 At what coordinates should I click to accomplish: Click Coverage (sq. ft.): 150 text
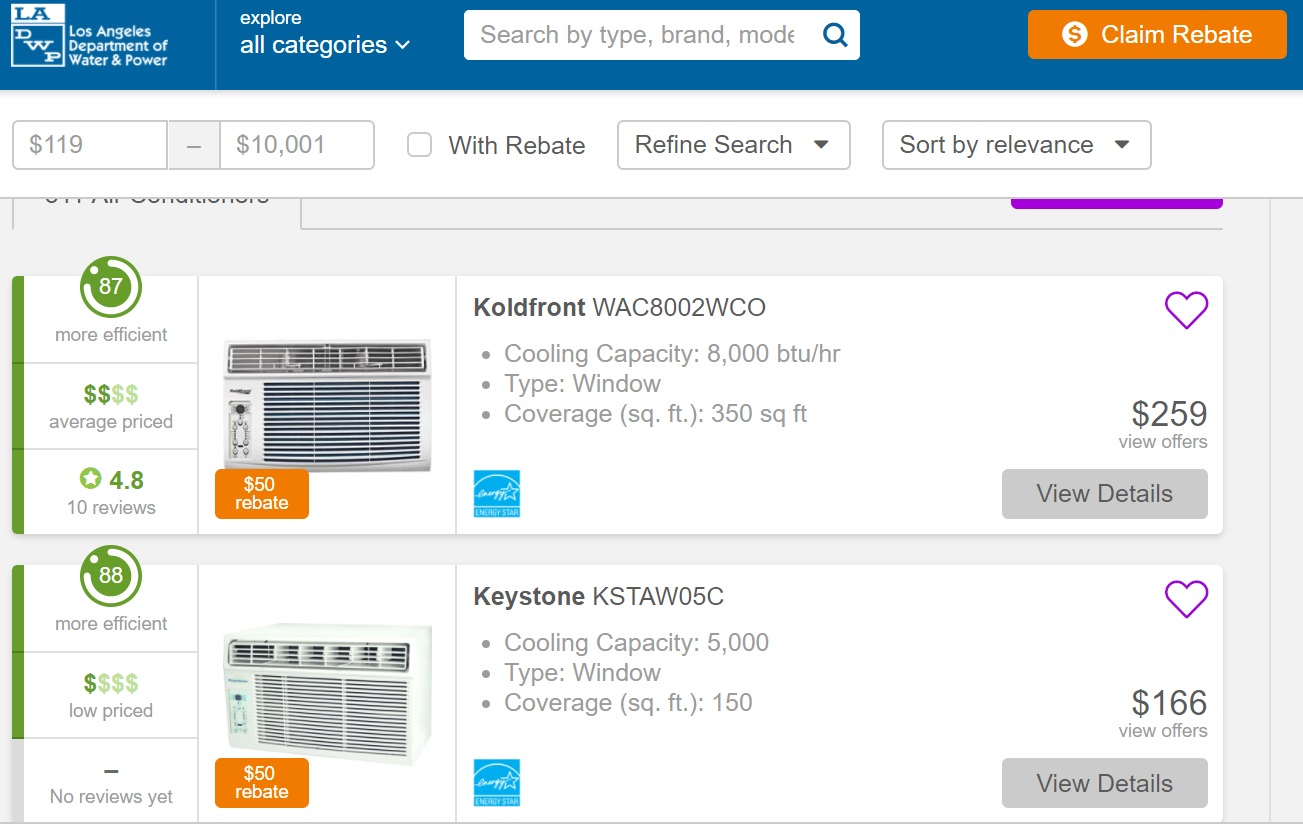[628, 703]
